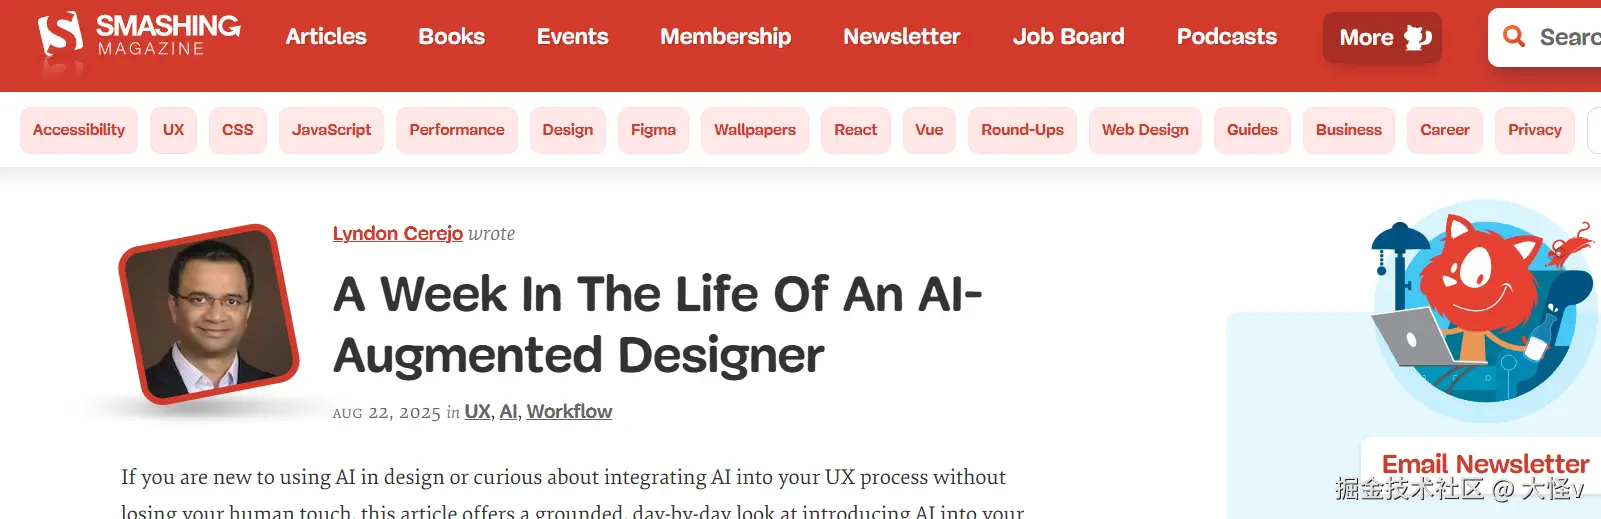Go to the Events page
Viewport: 1601px width, 519px height.
572,37
